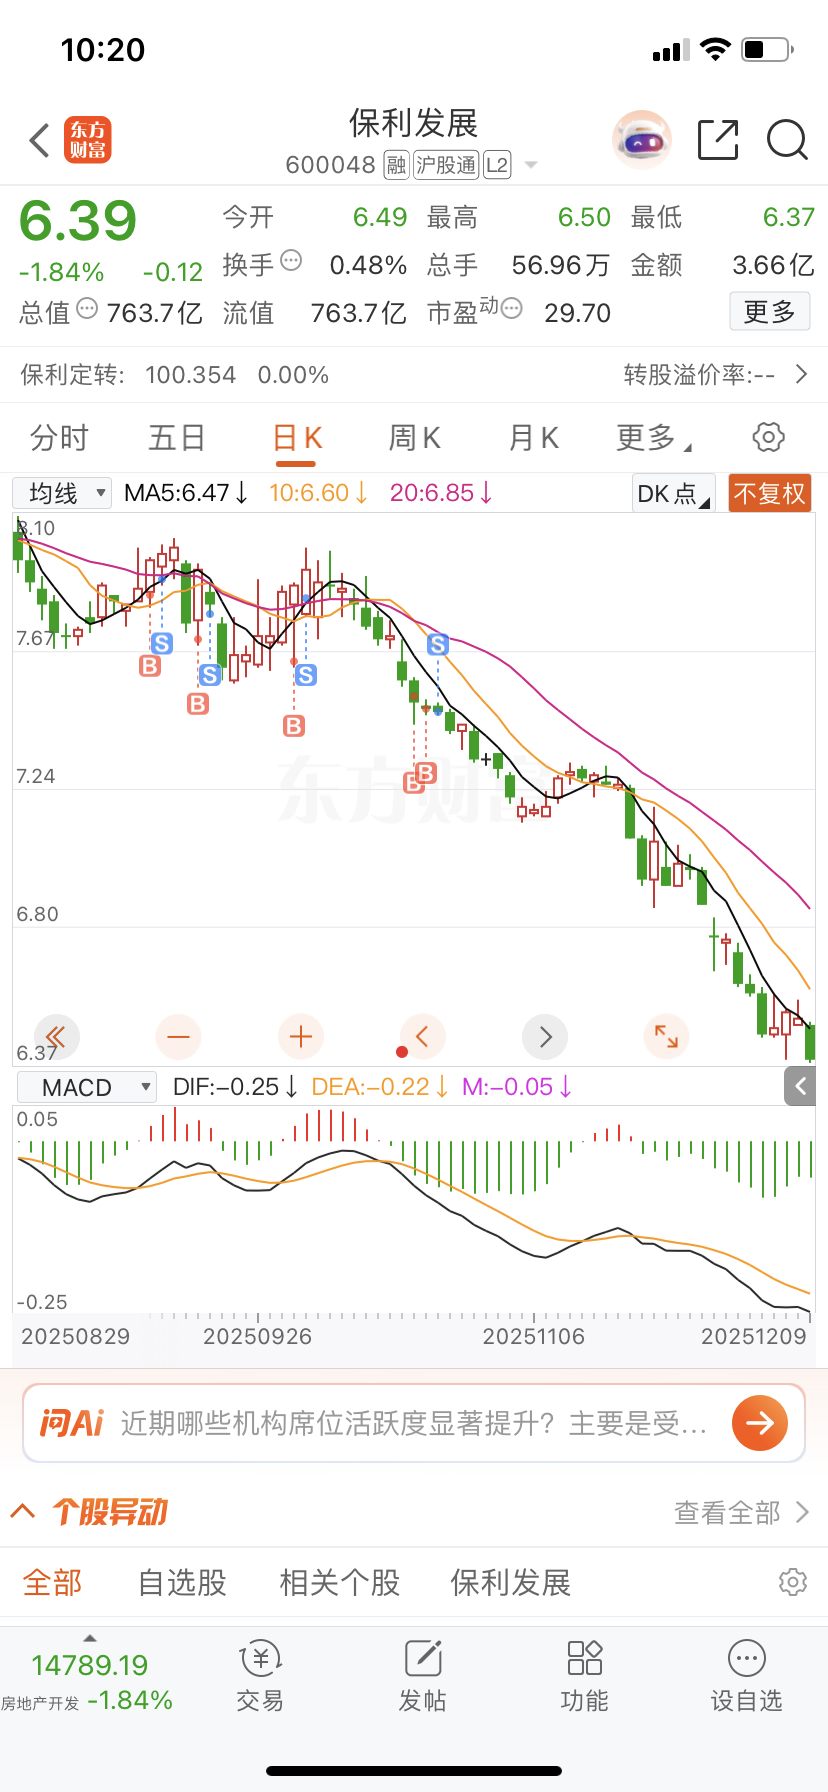The width and height of the screenshot is (828, 1792).
Task: Tap the share export icon
Action: (718, 140)
